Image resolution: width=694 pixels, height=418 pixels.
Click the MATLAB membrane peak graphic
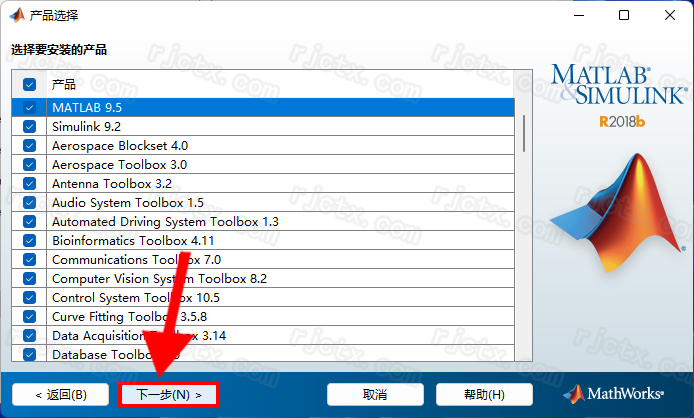click(x=618, y=213)
